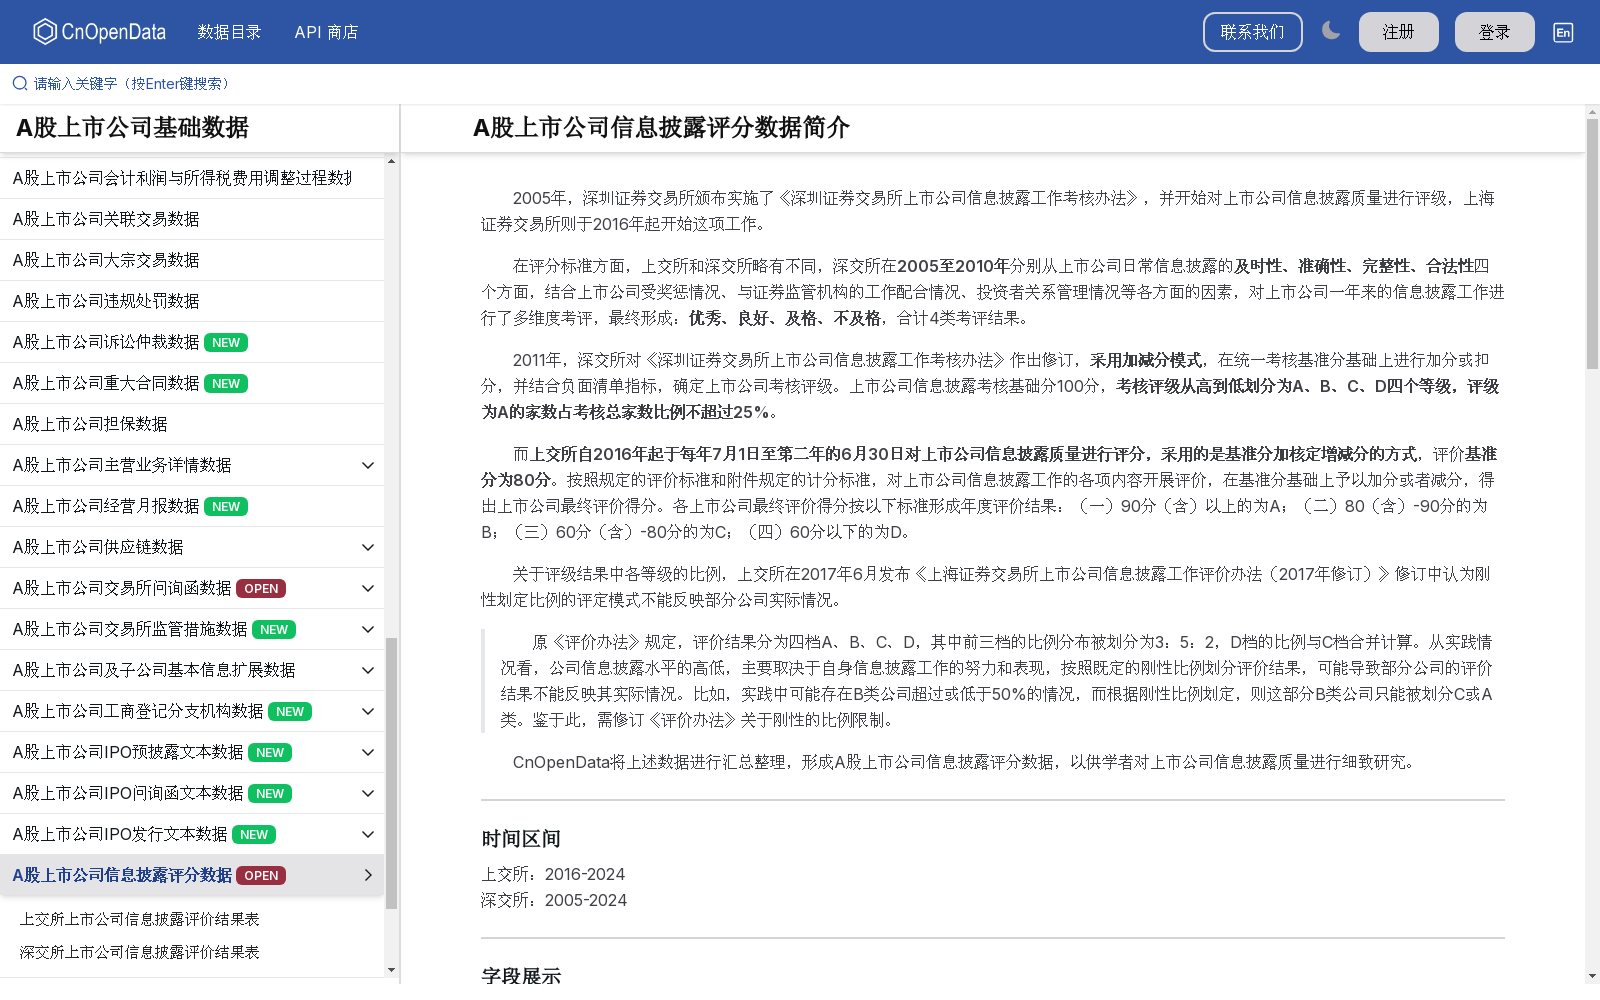Open A股上市公司大宗交易数据
This screenshot has width=1600, height=1000.
click(192, 260)
